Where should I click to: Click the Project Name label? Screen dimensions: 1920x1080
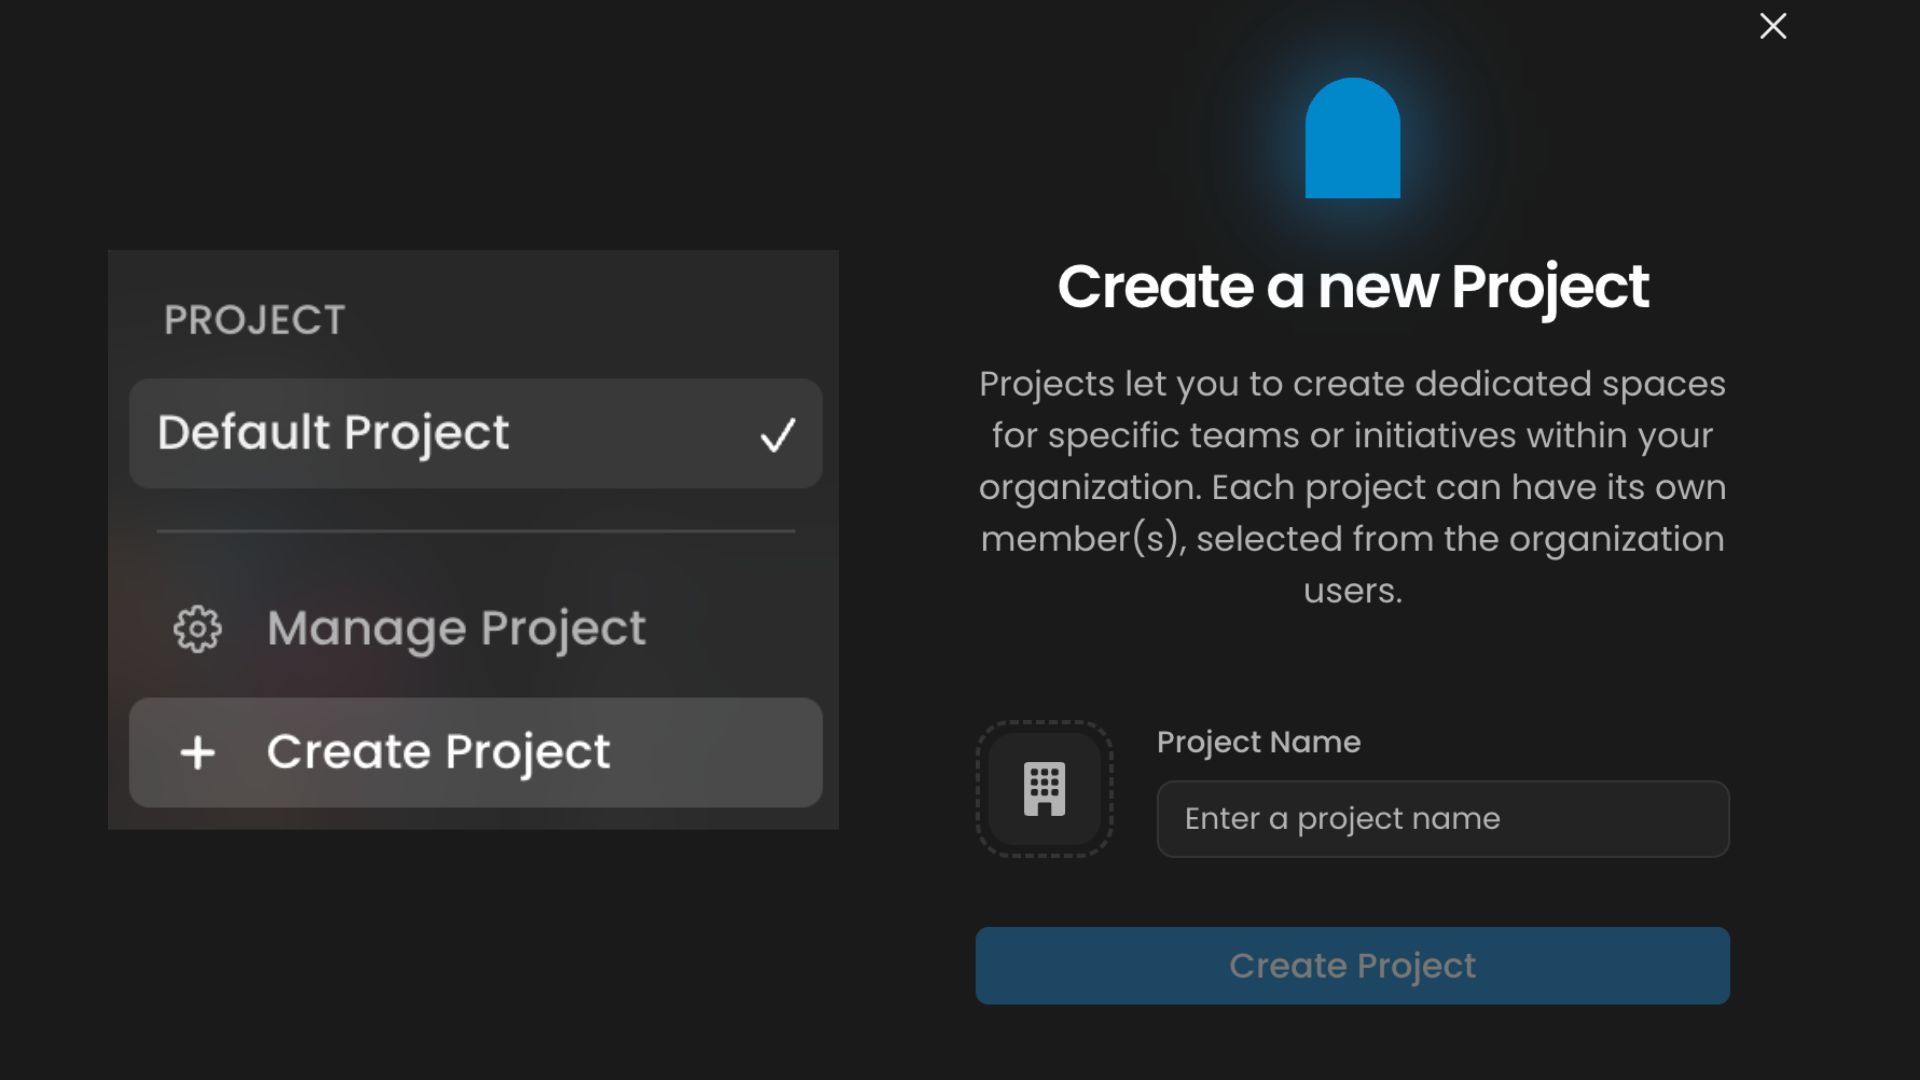pos(1258,742)
